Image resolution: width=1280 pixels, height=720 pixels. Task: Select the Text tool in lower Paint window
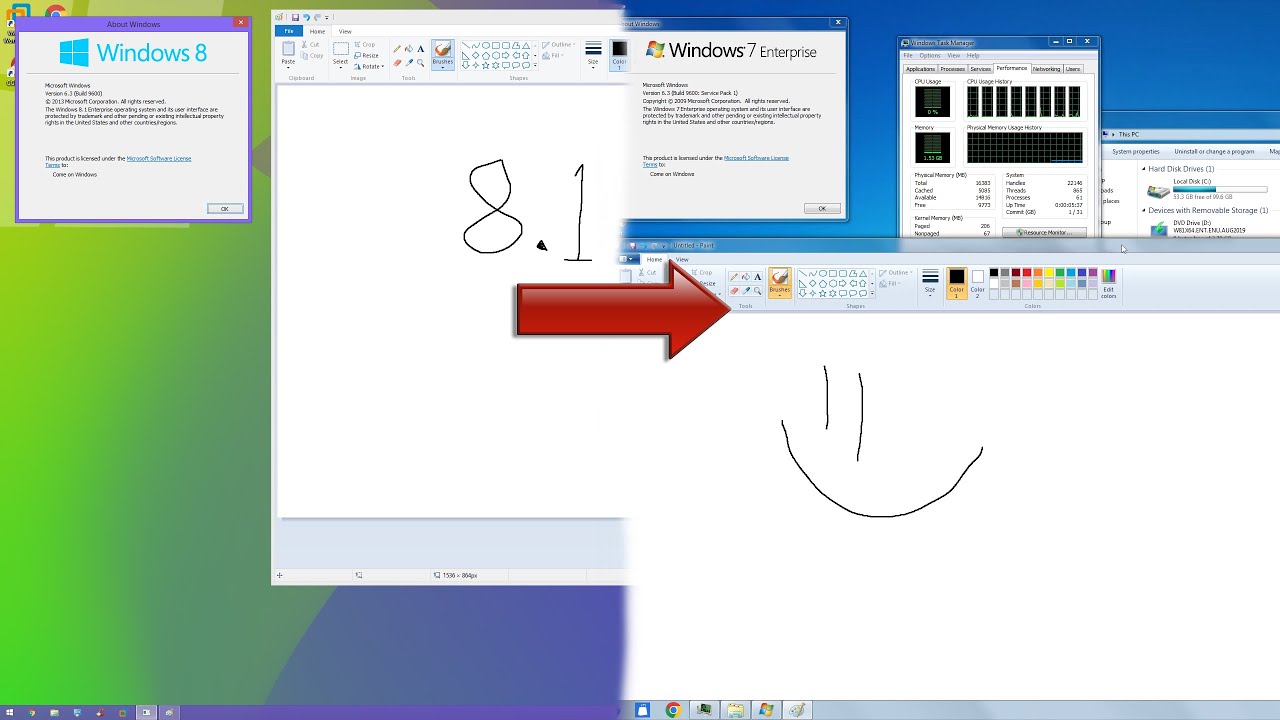[x=757, y=277]
